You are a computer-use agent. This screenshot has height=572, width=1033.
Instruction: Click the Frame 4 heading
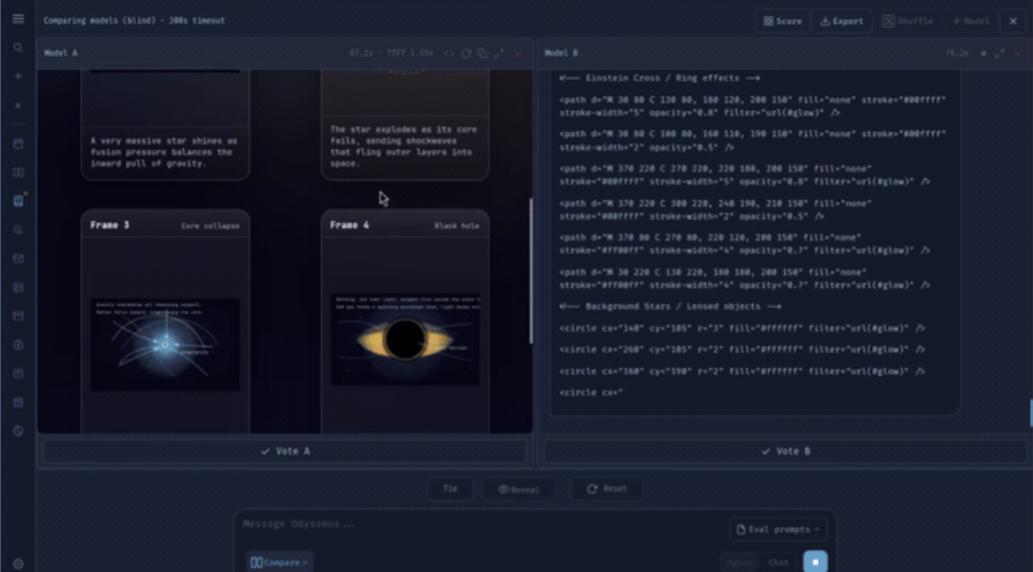pos(350,225)
